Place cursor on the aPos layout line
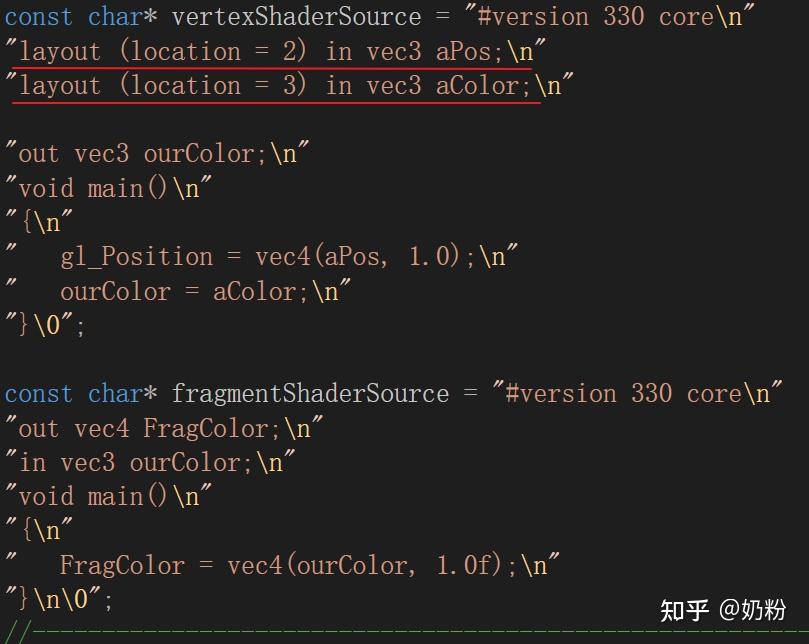The image size is (809, 644). pyautogui.click(x=275, y=52)
